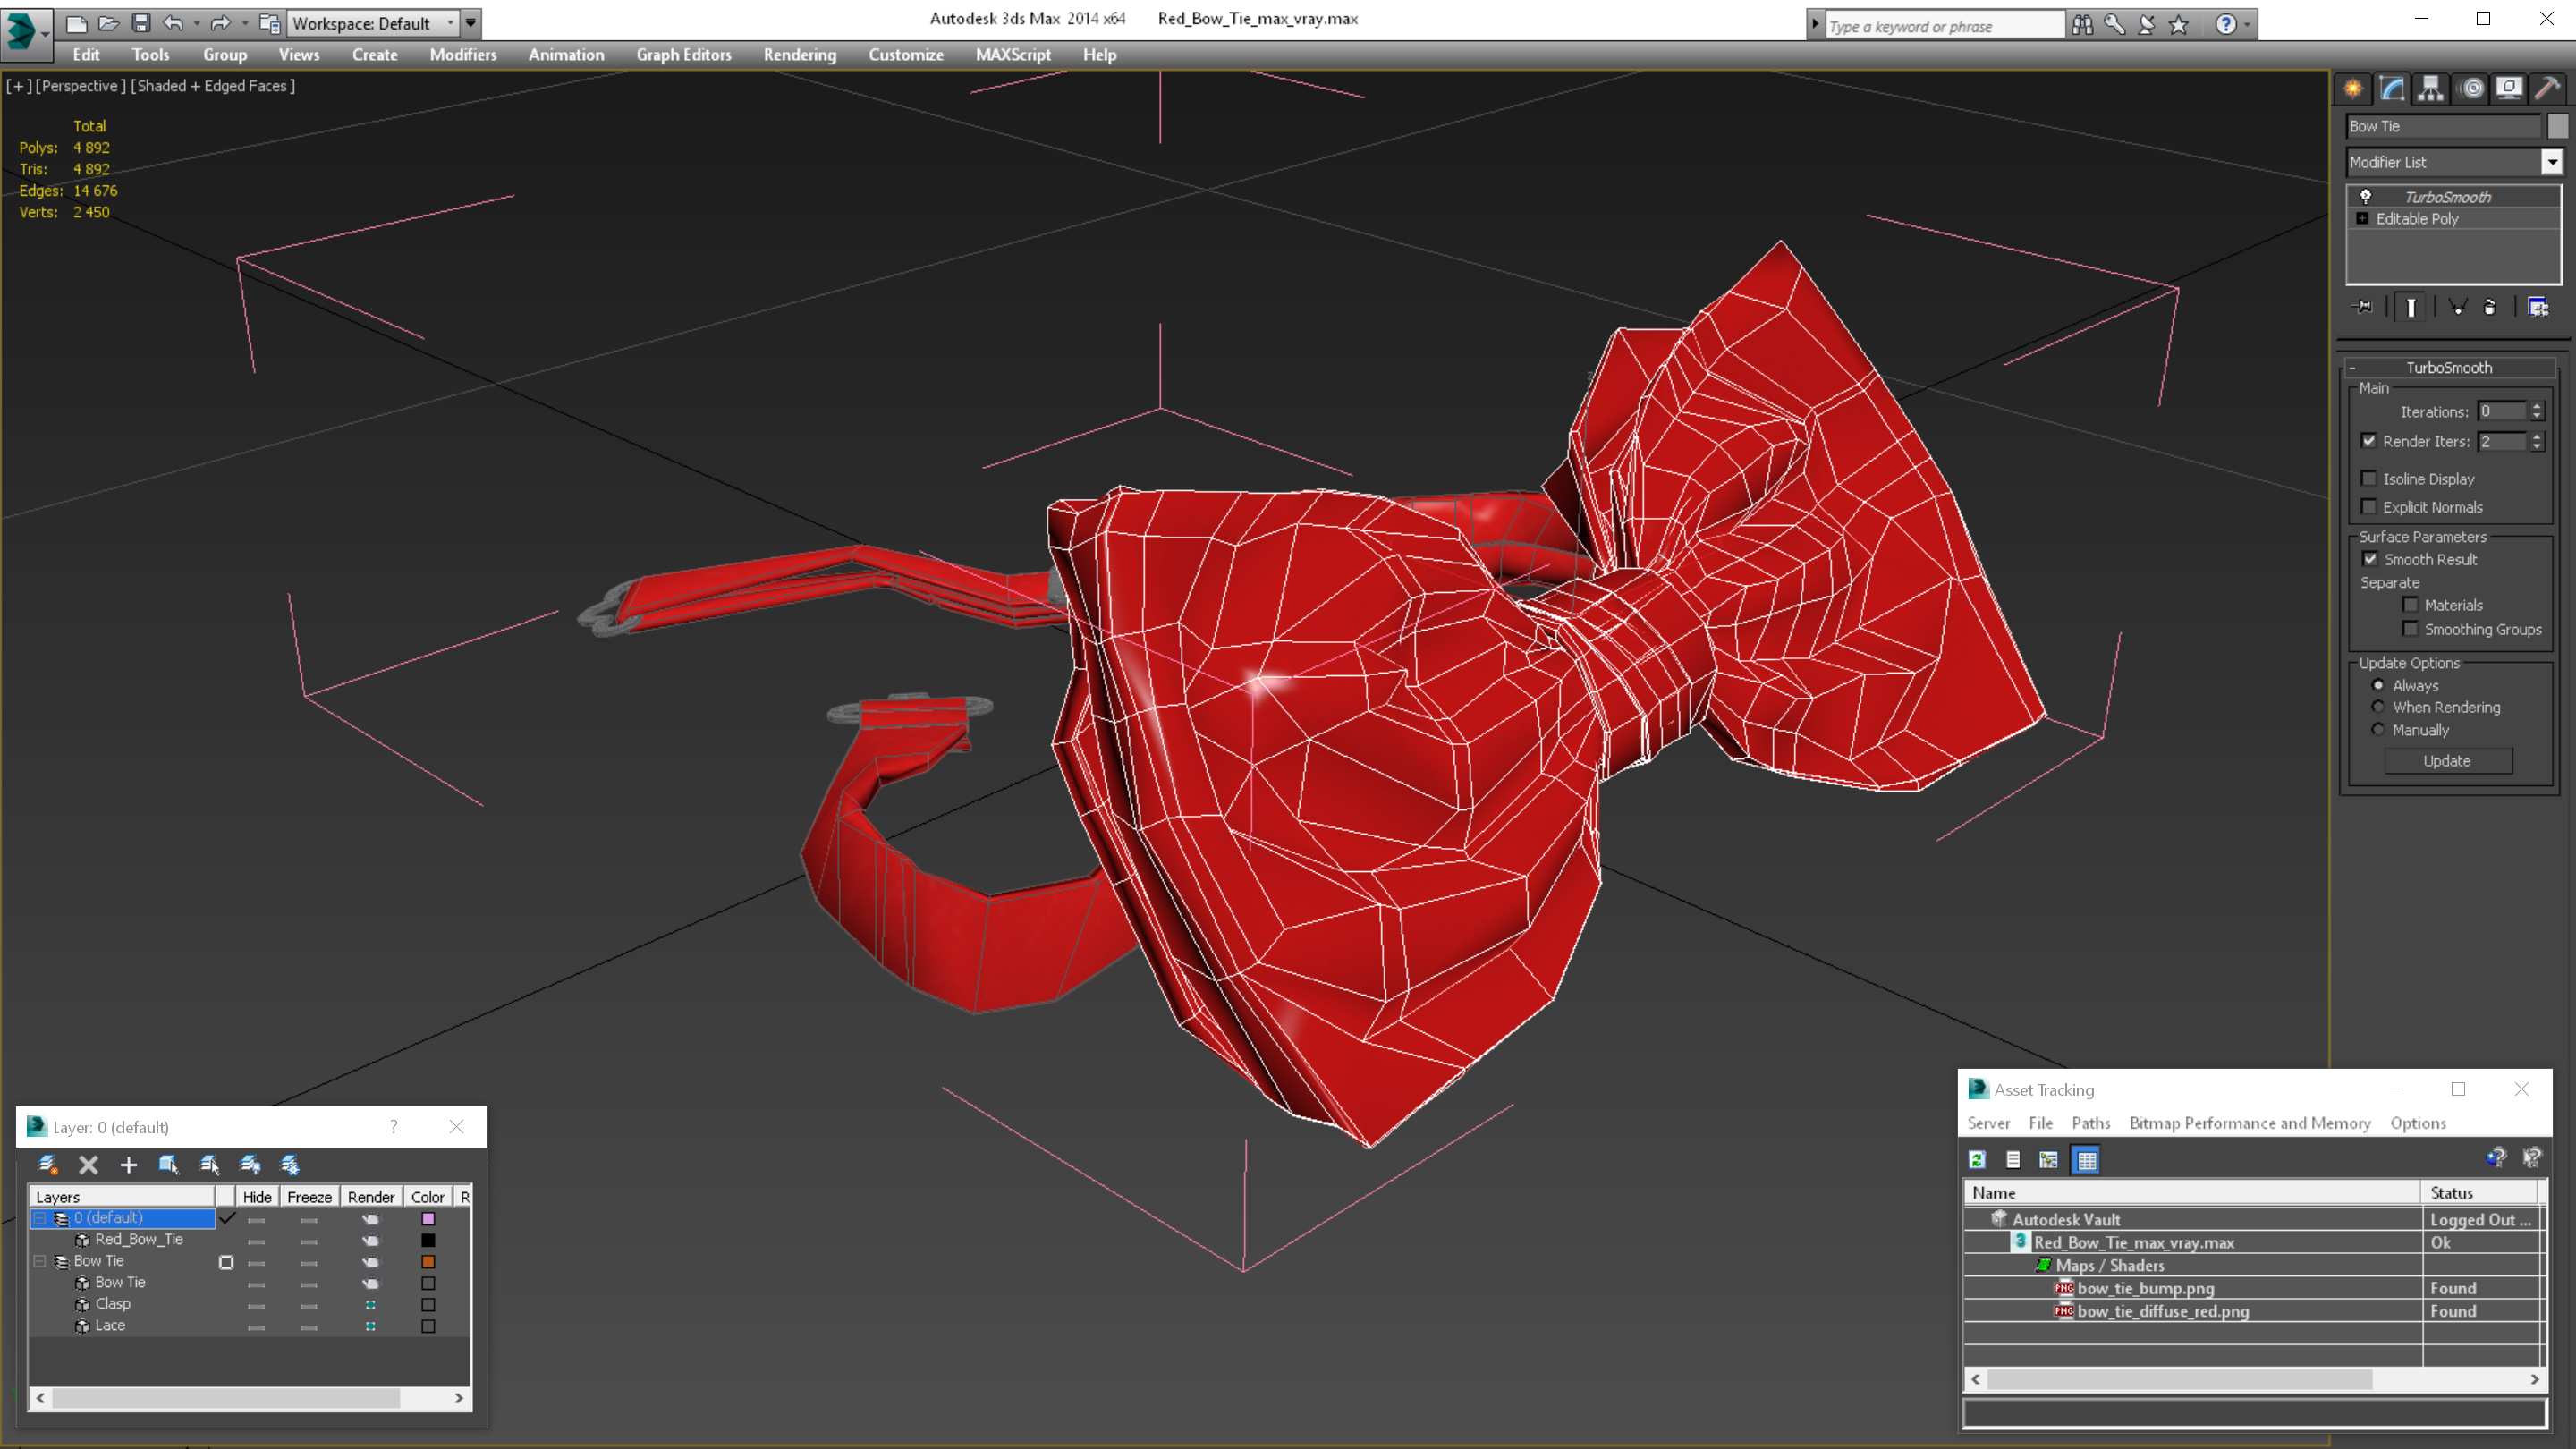The image size is (2576, 1449).
Task: Toggle Show End Result in modifier stack
Action: [x=2411, y=307]
